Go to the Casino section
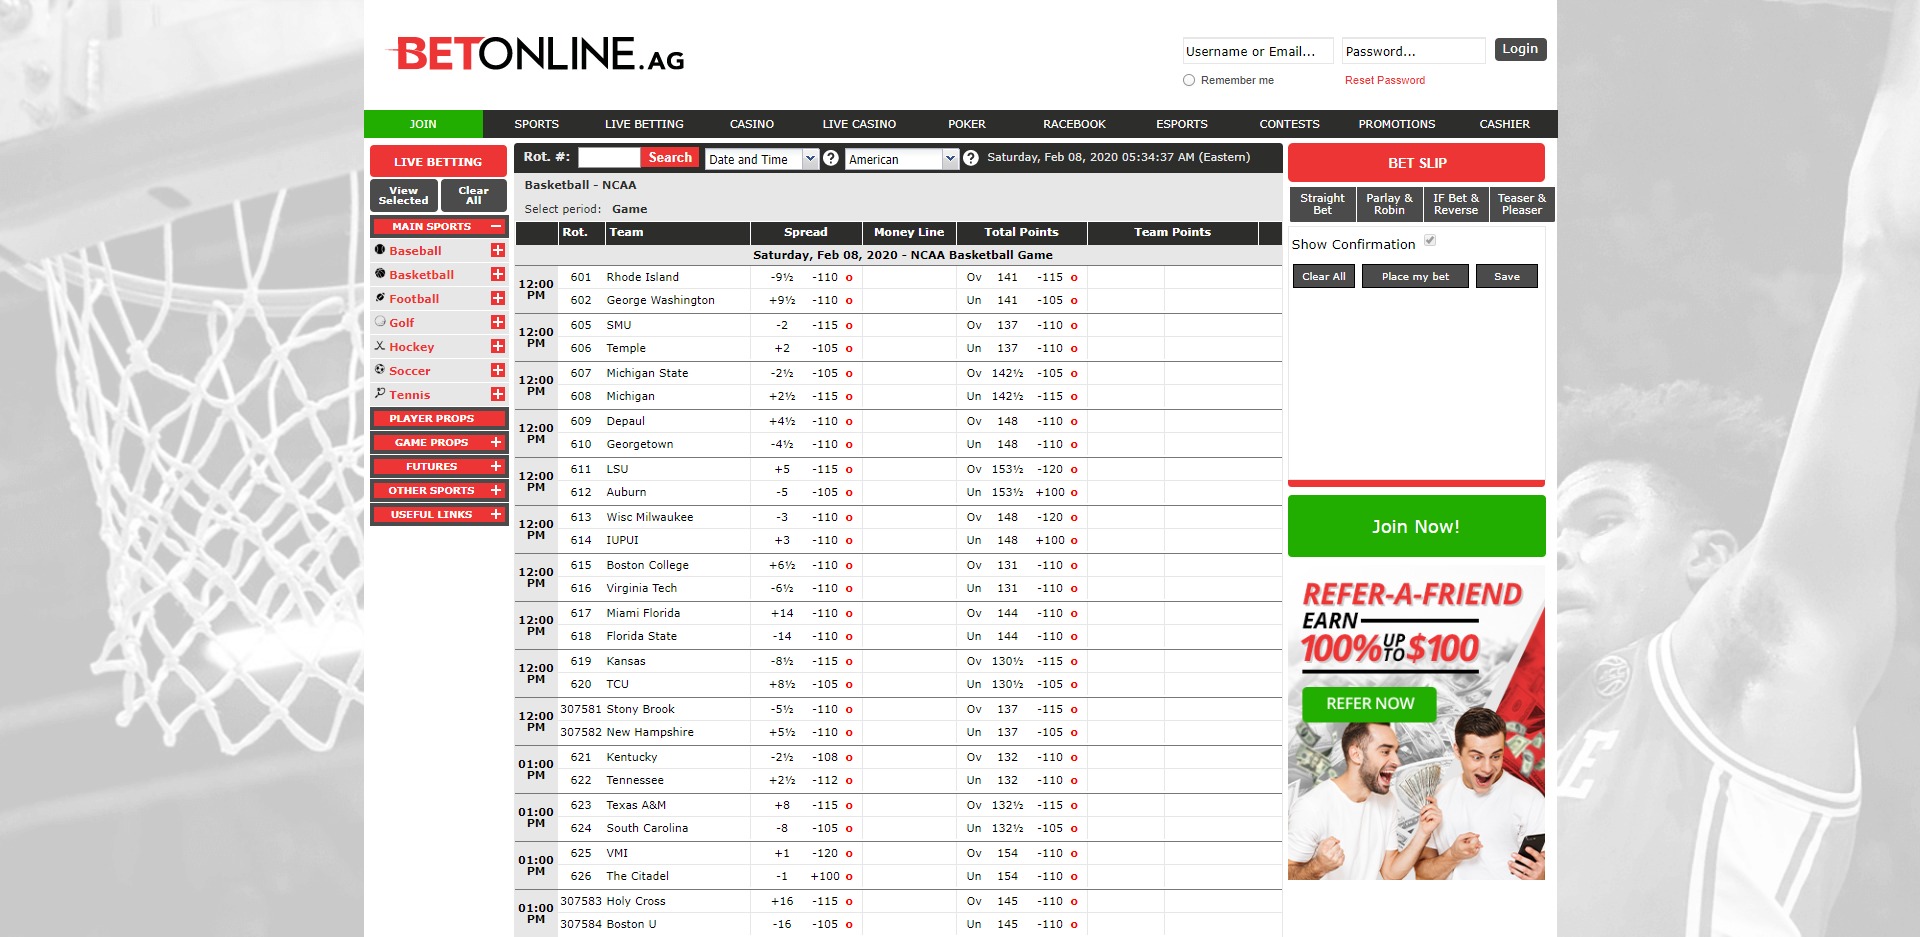Screen dimensions: 1920x937 pos(752,124)
